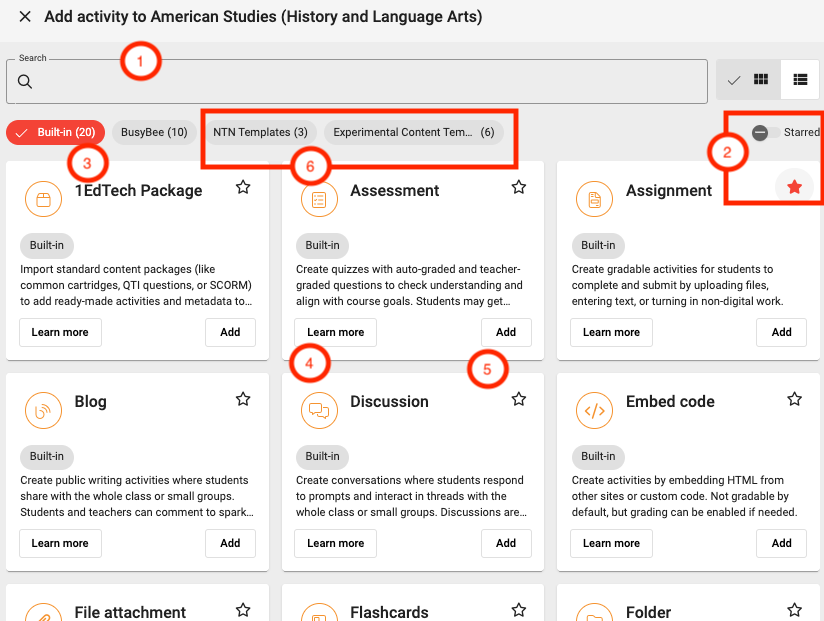The height and width of the screenshot is (621, 824).
Task: Star the Blog activity
Action: click(x=243, y=399)
